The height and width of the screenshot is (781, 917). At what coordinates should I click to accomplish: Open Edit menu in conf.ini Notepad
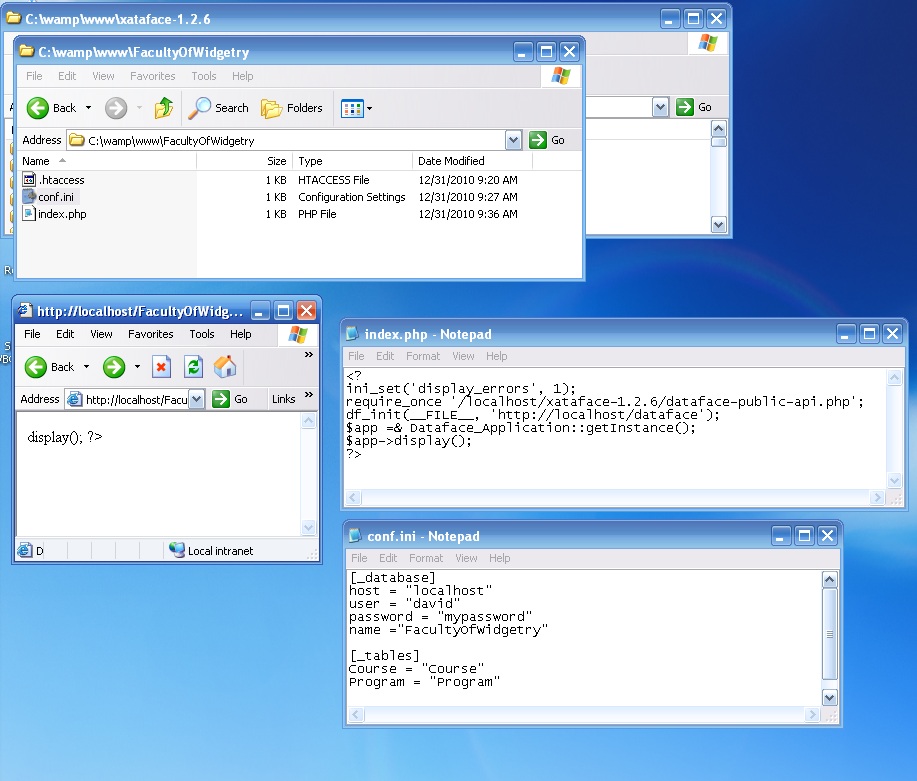tap(388, 558)
